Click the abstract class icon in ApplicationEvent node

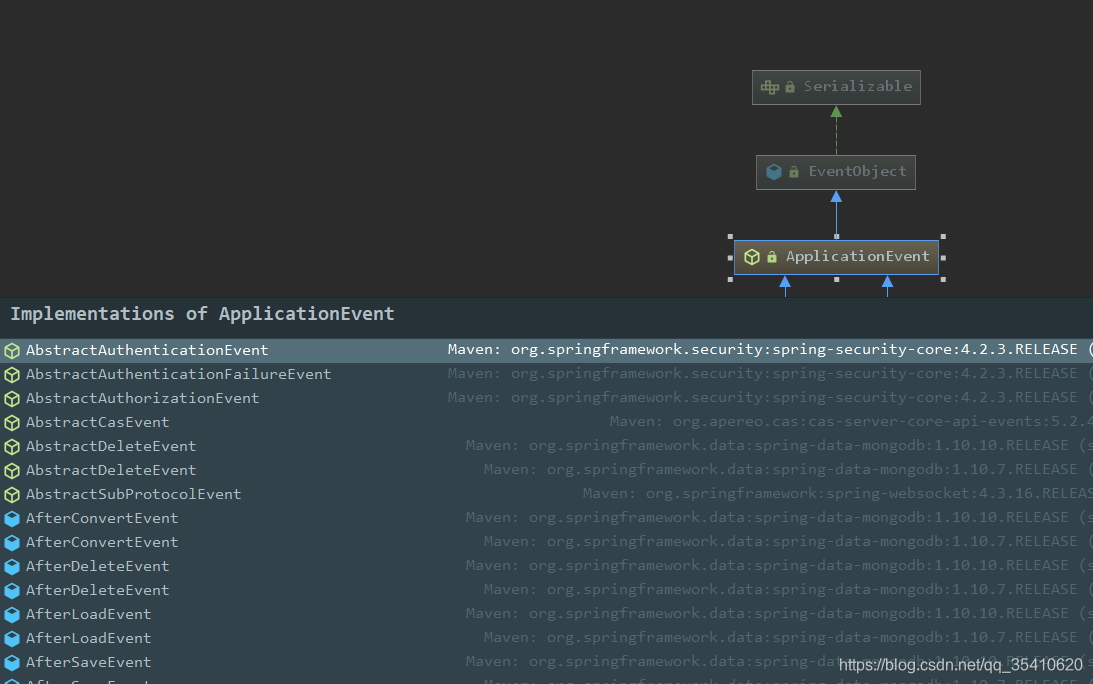751,257
